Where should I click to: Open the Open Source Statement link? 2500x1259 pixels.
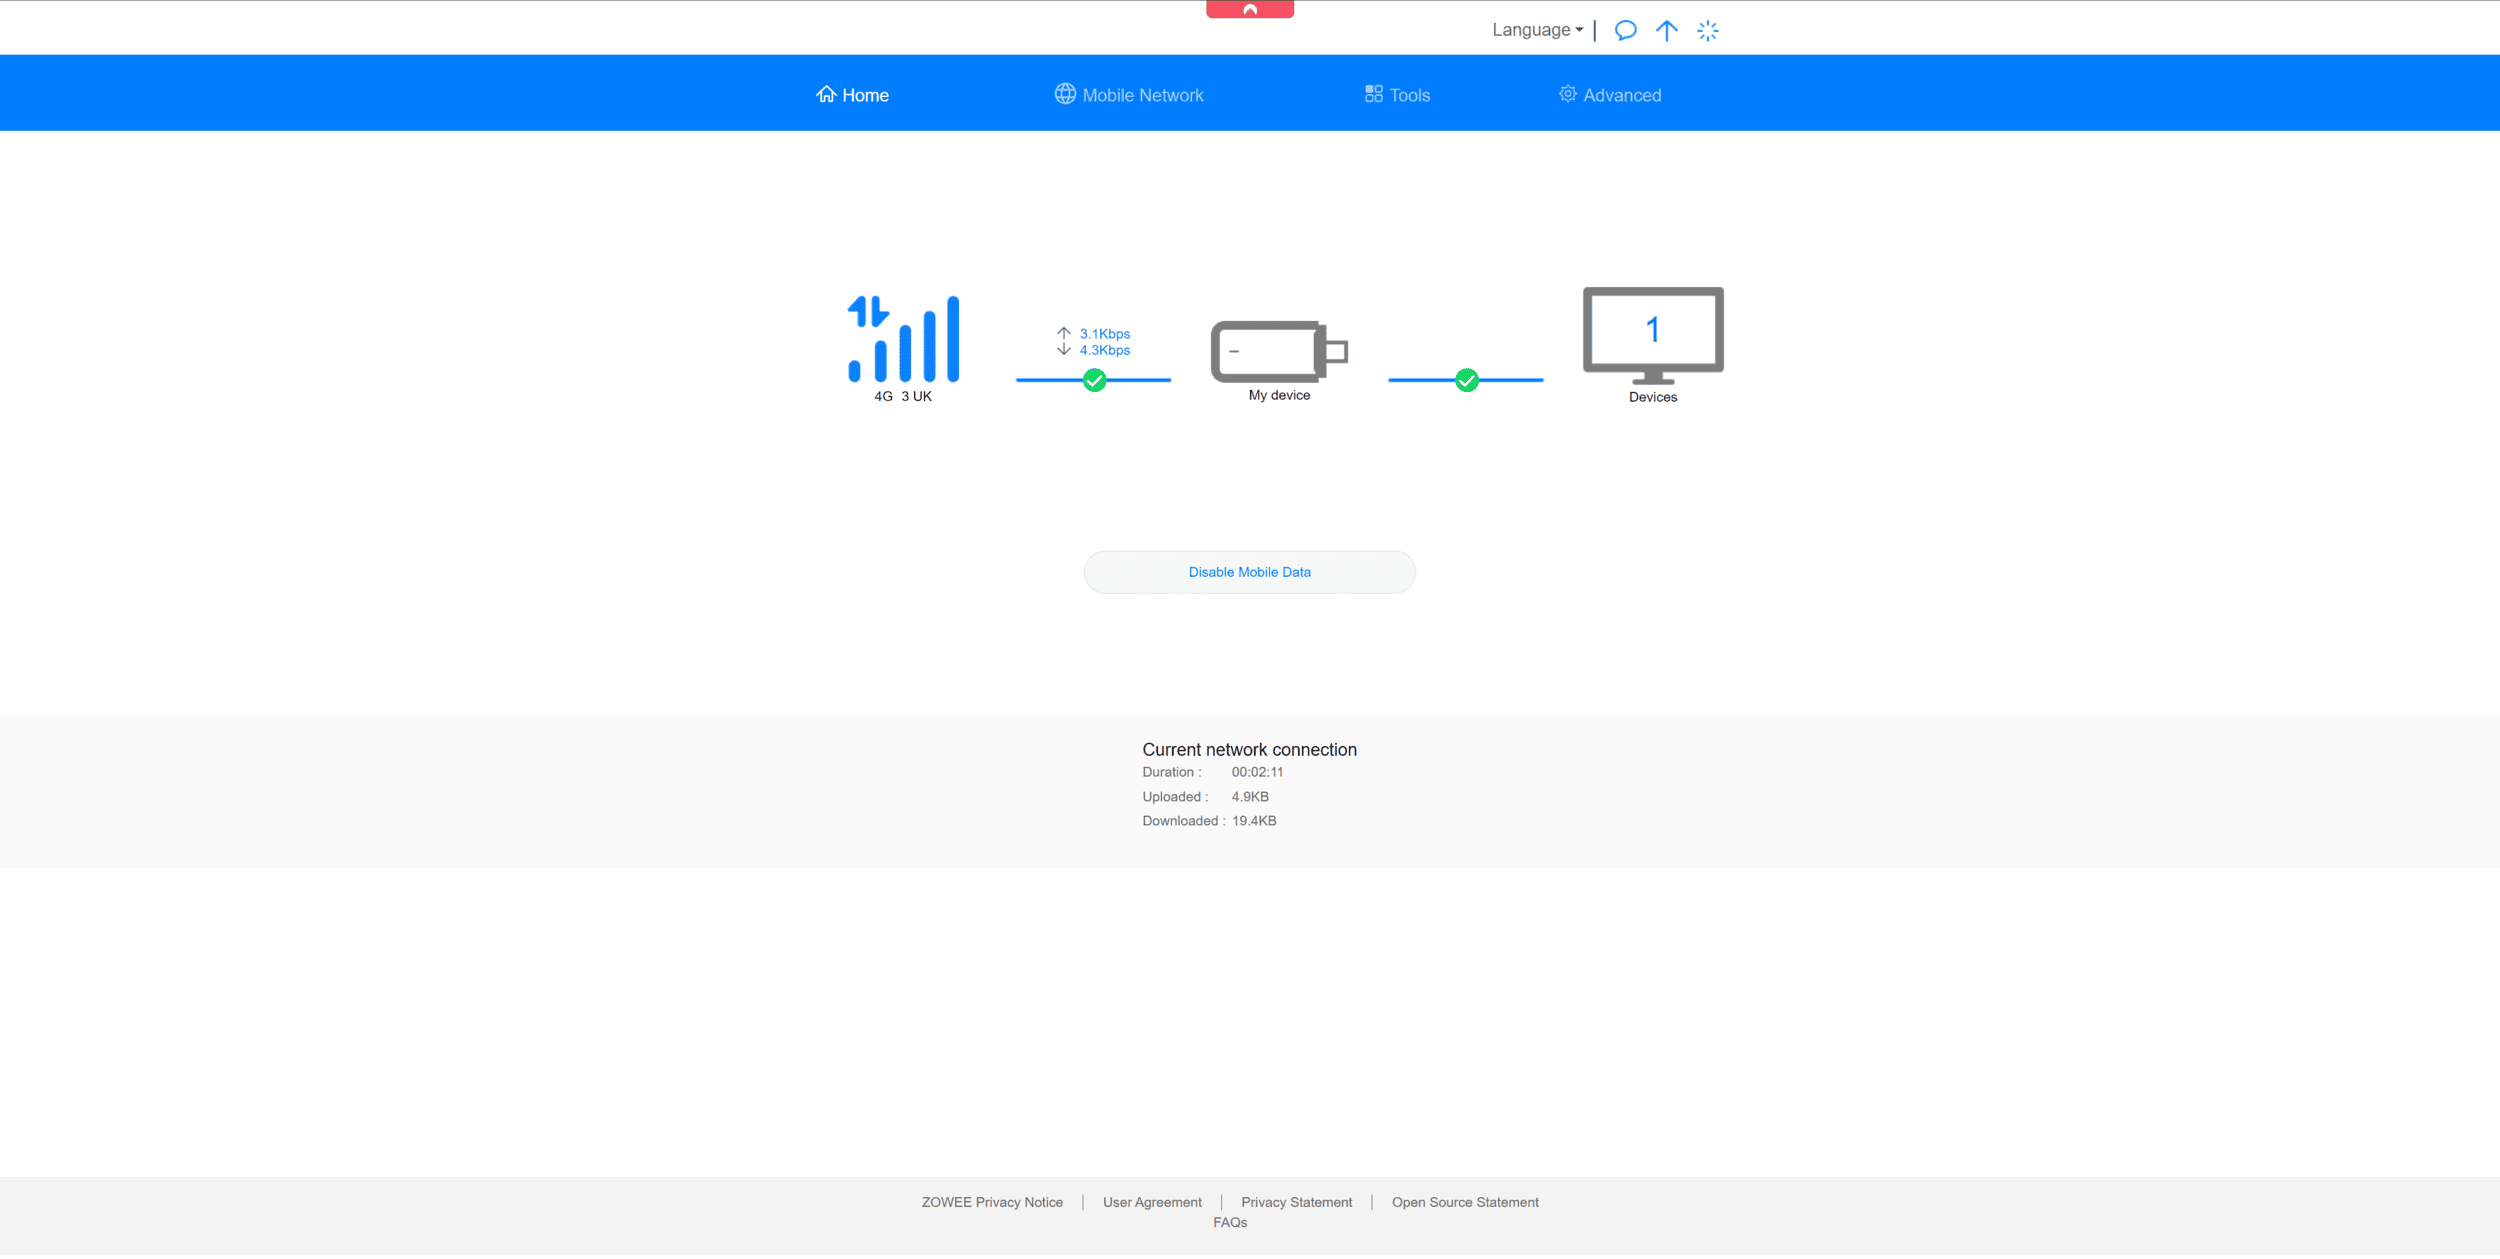pos(1465,1203)
